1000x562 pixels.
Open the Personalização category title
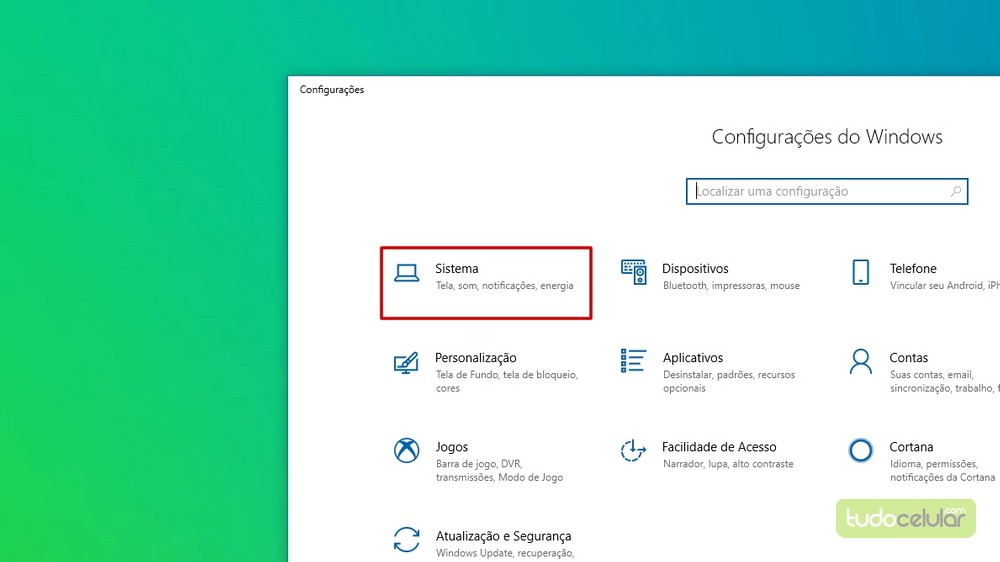tap(476, 358)
